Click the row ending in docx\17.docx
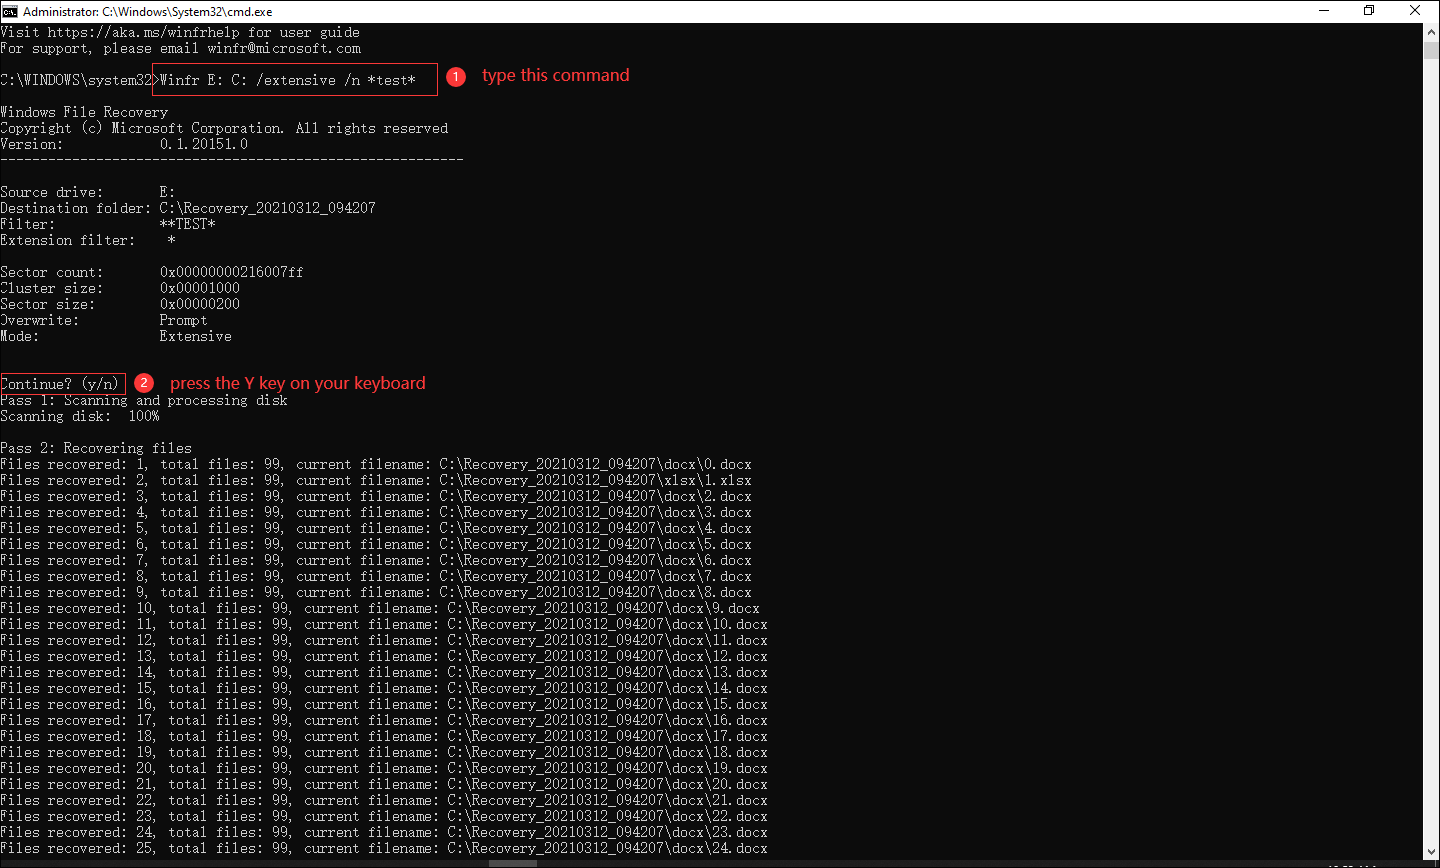1440x868 pixels. coord(384,736)
